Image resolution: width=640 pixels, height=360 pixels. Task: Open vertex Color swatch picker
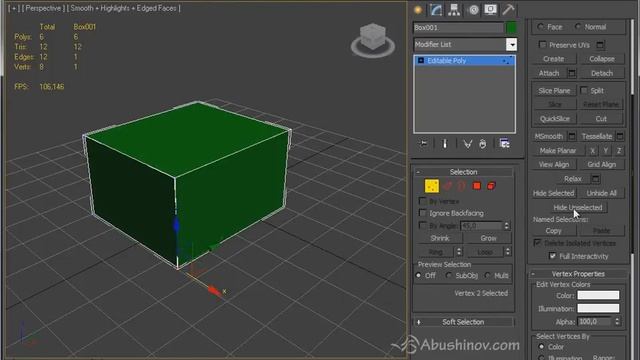(598, 295)
